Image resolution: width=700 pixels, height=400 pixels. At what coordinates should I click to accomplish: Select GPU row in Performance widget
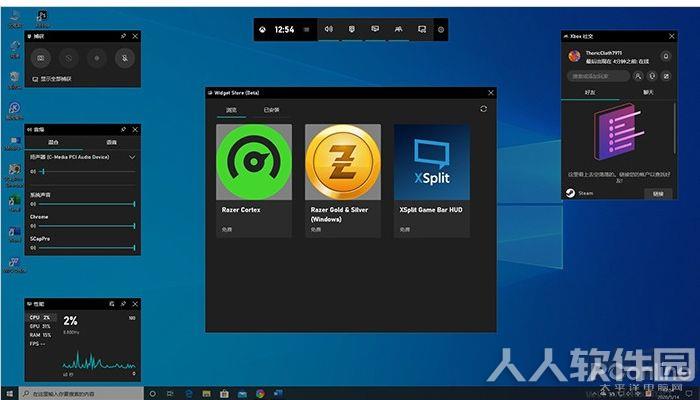[x=42, y=326]
